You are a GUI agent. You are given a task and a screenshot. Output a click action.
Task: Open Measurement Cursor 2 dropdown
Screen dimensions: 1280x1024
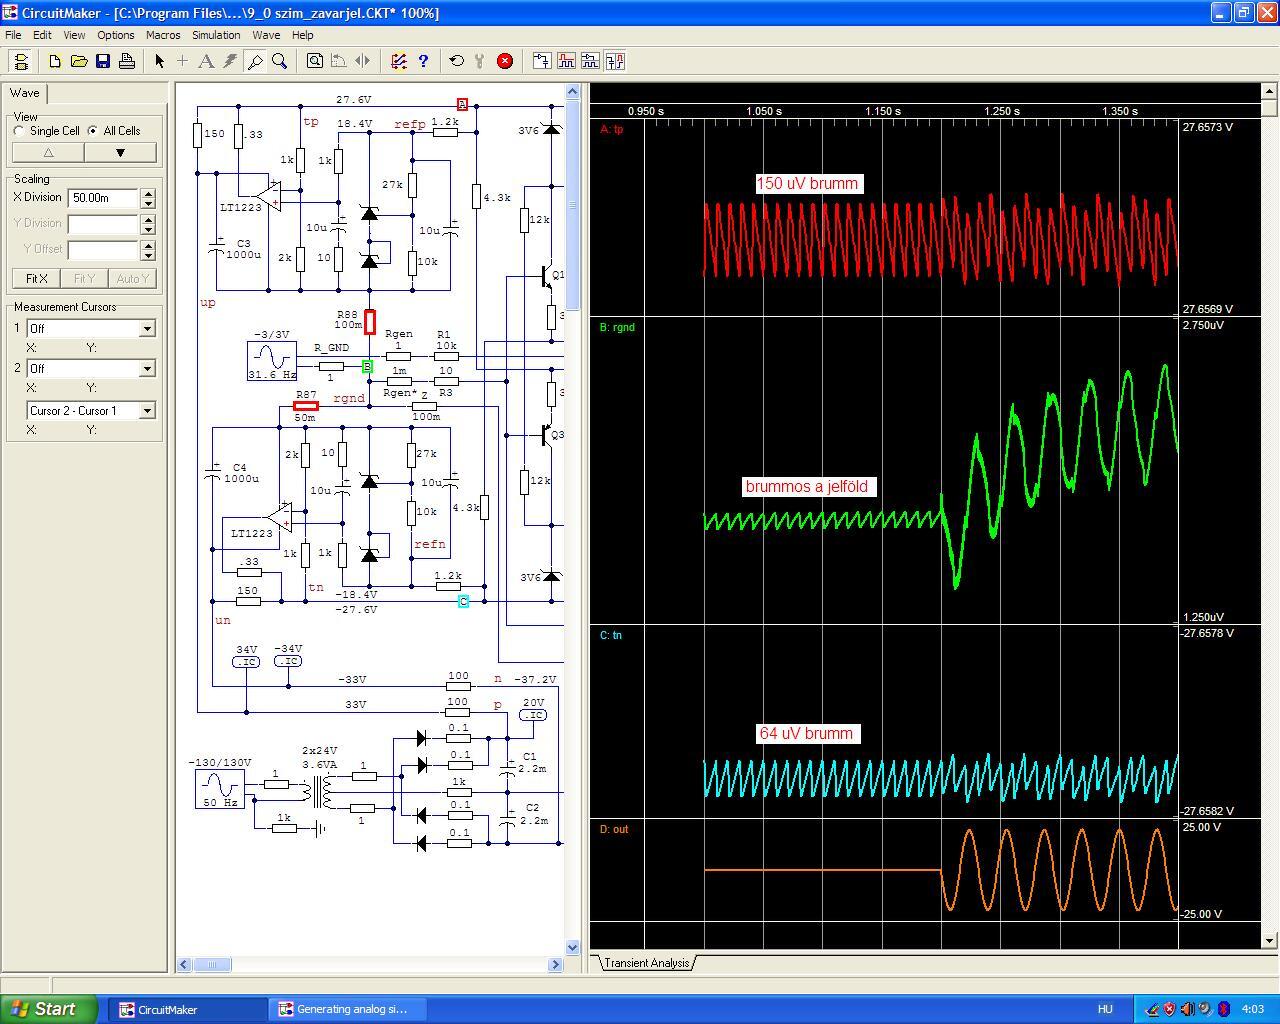pyautogui.click(x=147, y=369)
